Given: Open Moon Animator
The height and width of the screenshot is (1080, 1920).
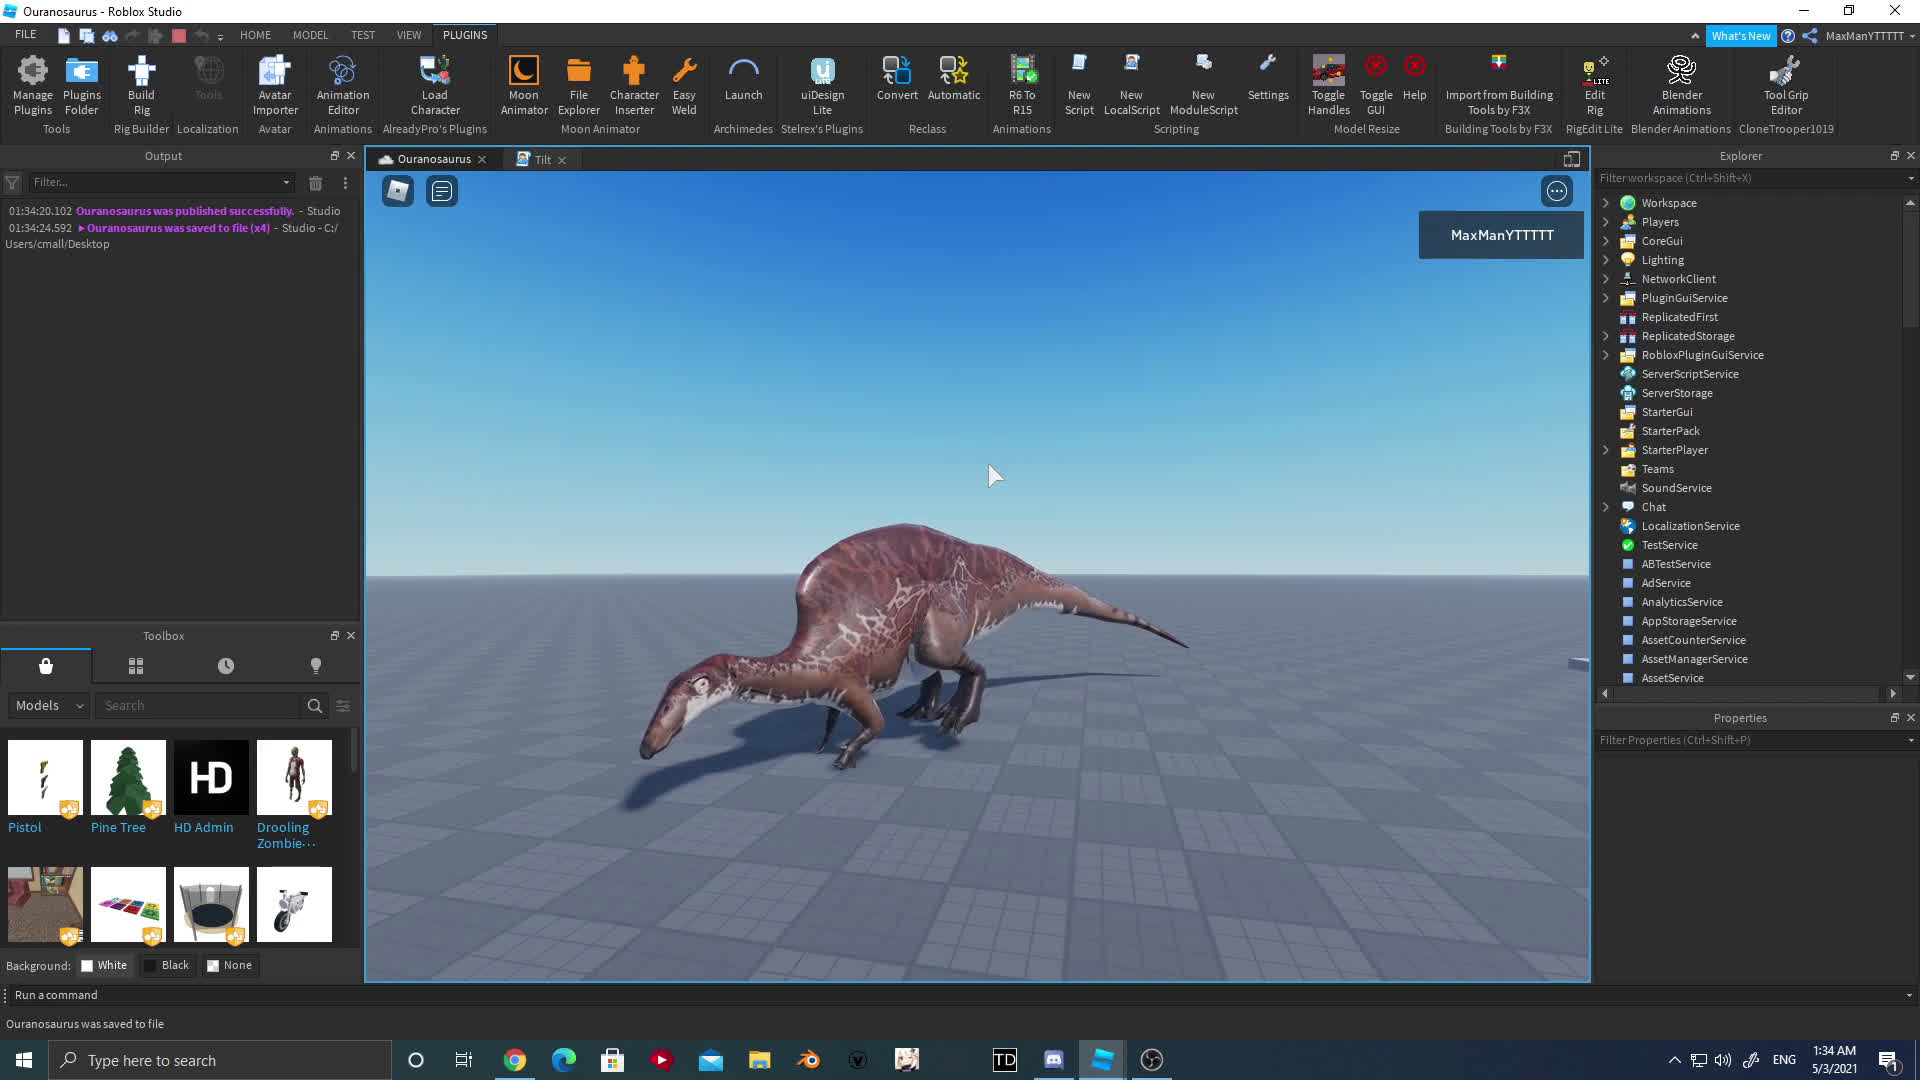Looking at the screenshot, I should click(x=523, y=85).
